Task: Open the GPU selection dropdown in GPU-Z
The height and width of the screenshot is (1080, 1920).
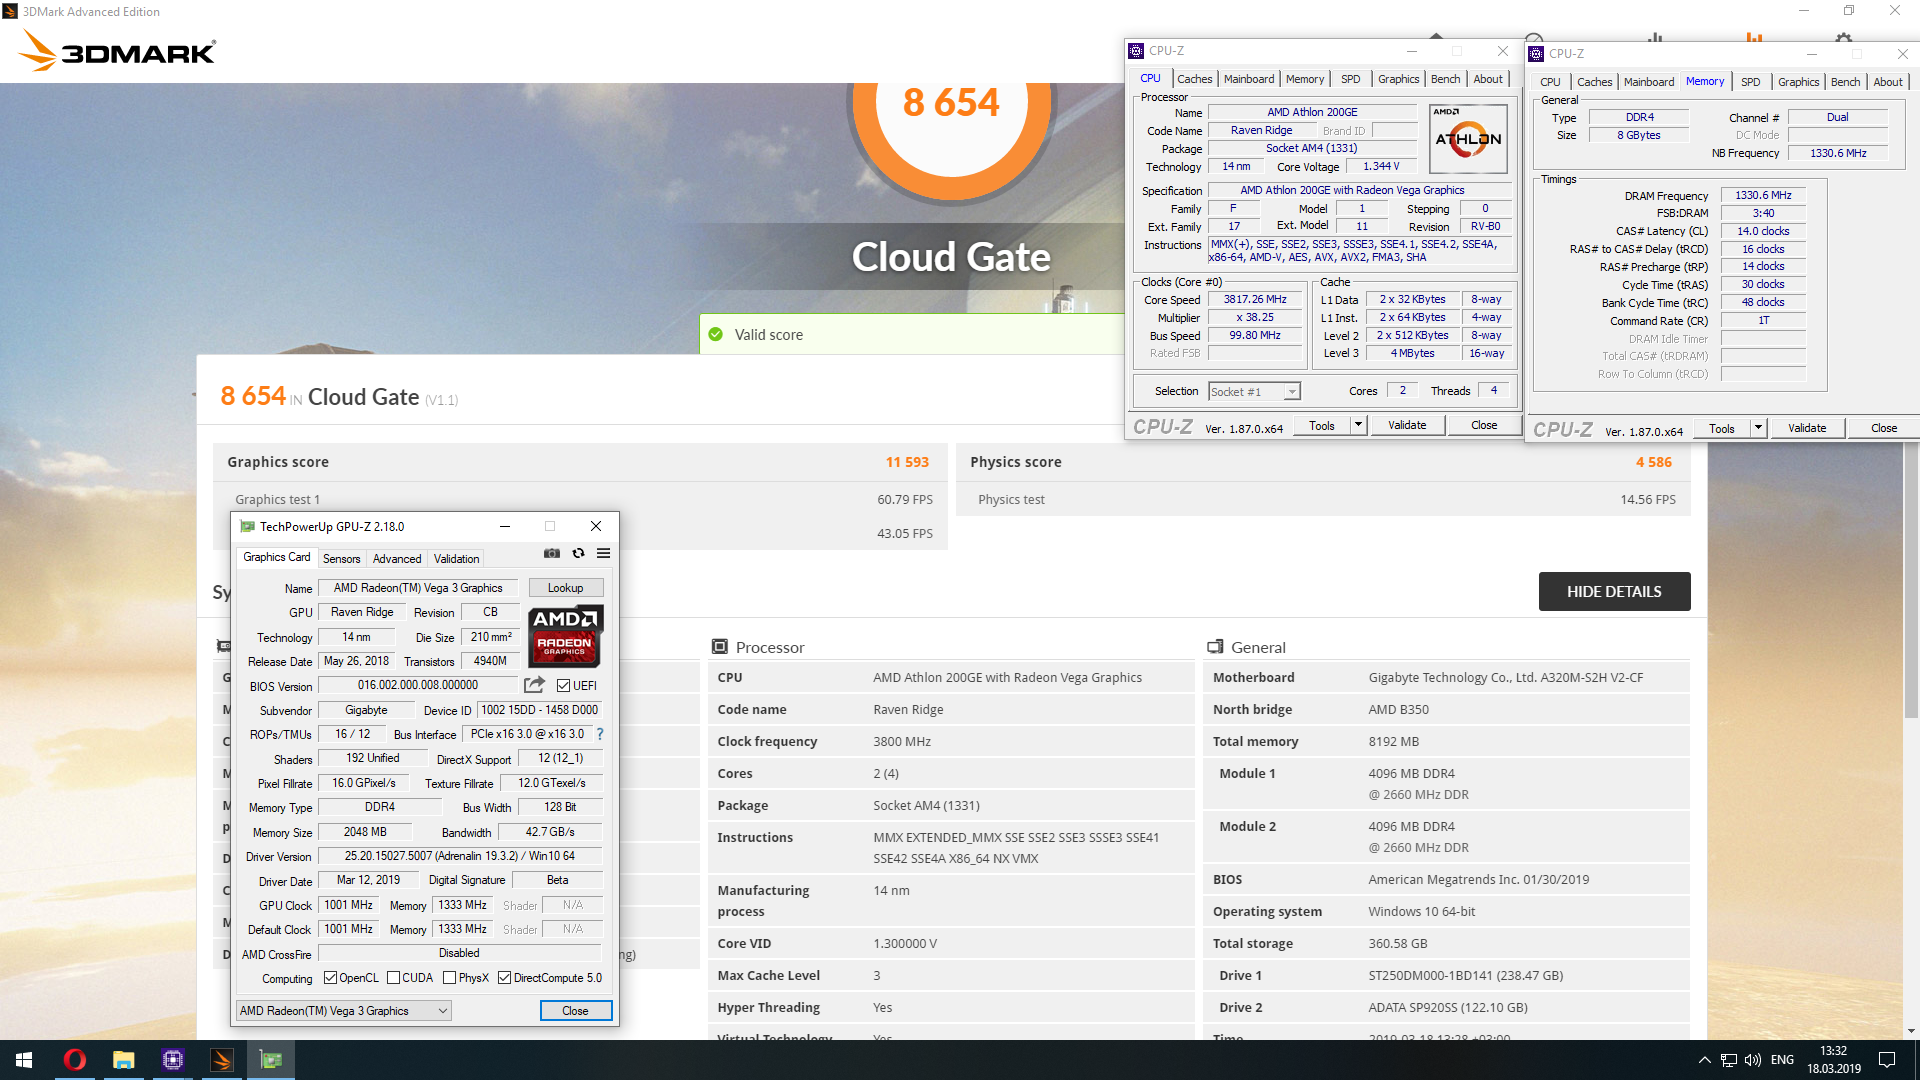Action: click(x=343, y=1011)
